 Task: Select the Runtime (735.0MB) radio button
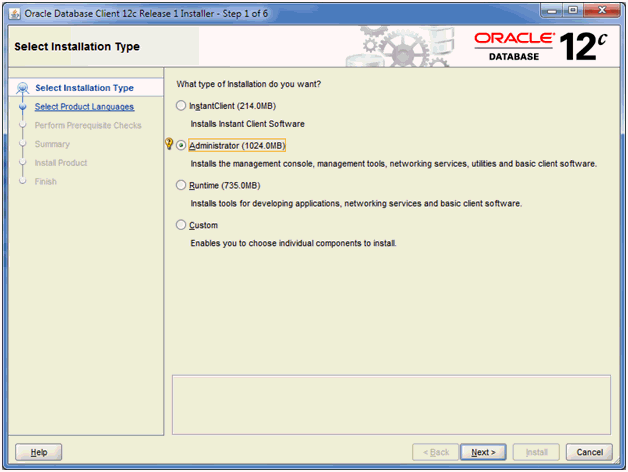tap(181, 185)
